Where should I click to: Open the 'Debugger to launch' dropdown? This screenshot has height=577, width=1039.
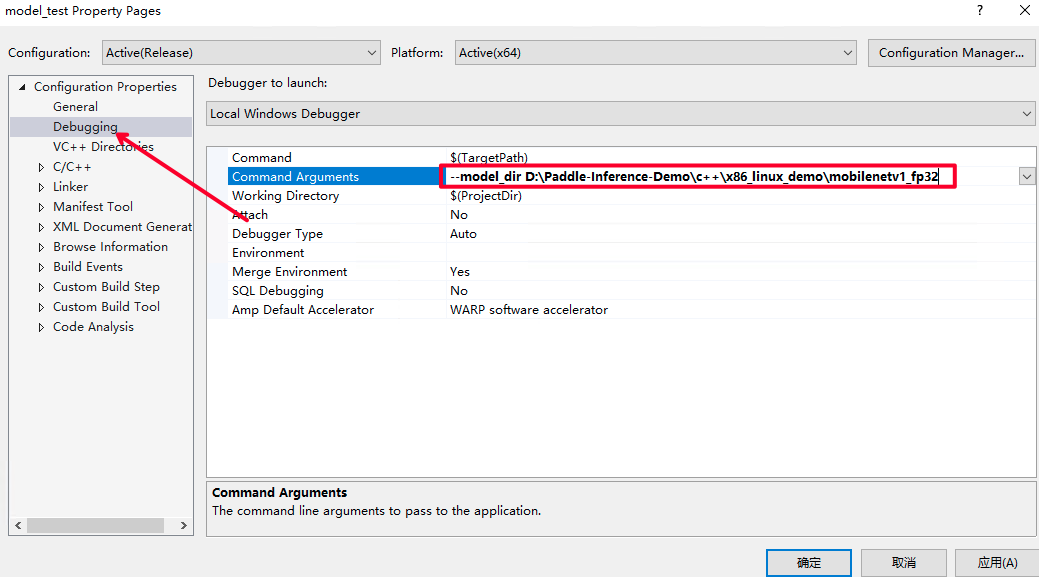1025,113
